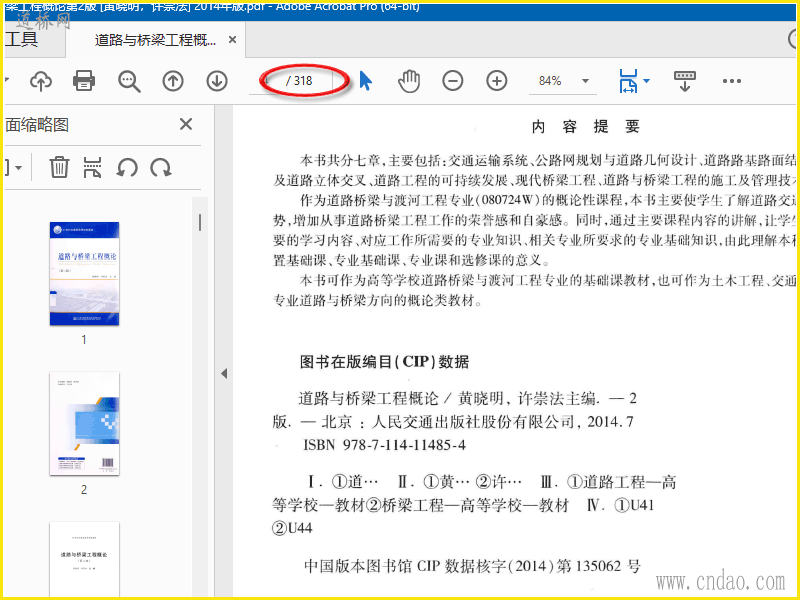
Task: Open the more tools ellipsis menu
Action: coord(732,81)
